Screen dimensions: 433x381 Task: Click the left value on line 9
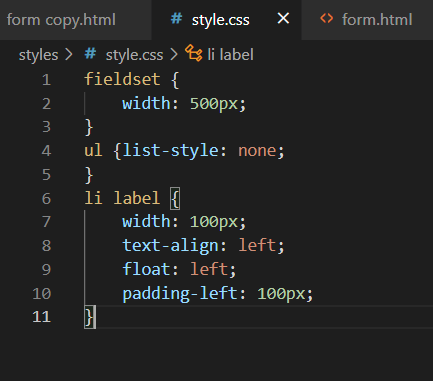209,269
